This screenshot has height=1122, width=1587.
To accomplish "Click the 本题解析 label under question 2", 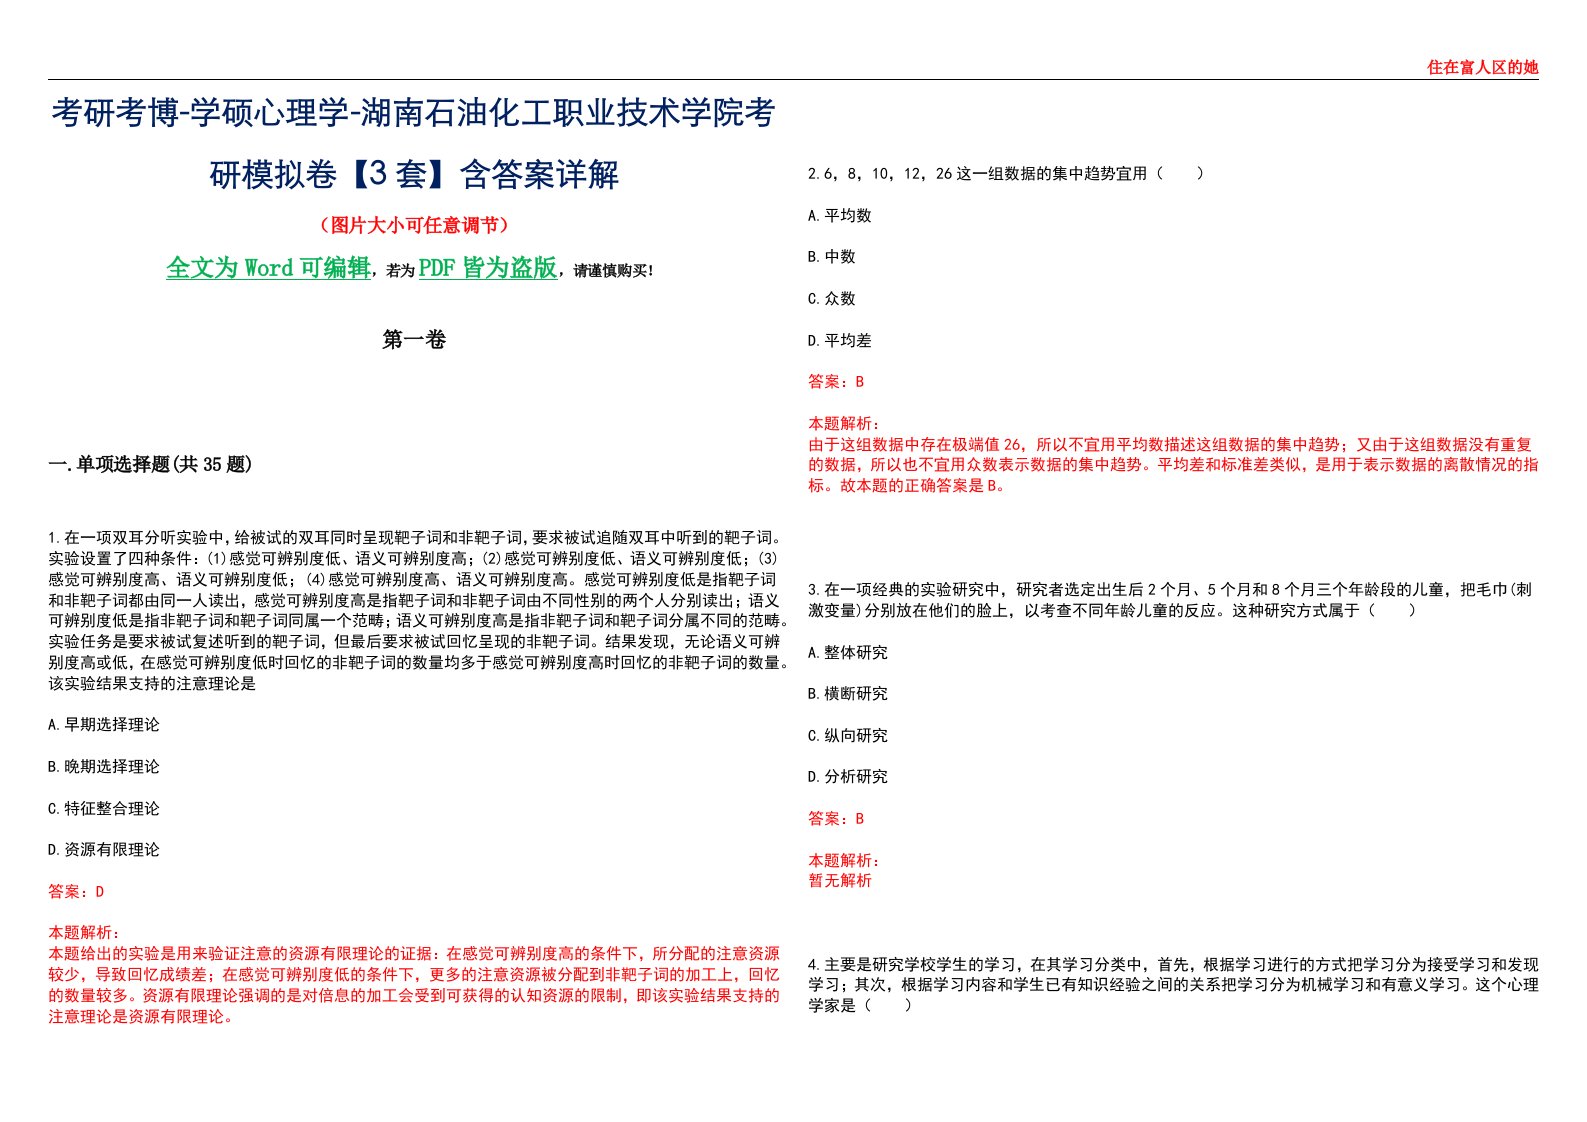I will (x=844, y=423).
